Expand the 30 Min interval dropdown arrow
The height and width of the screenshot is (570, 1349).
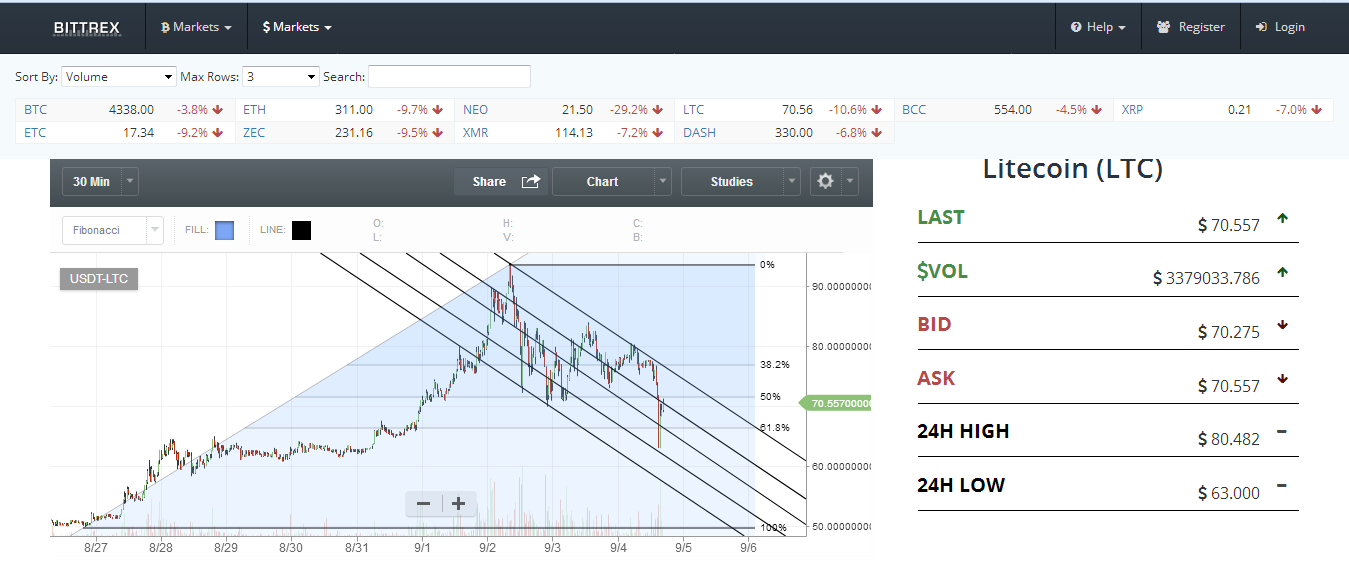(x=131, y=182)
